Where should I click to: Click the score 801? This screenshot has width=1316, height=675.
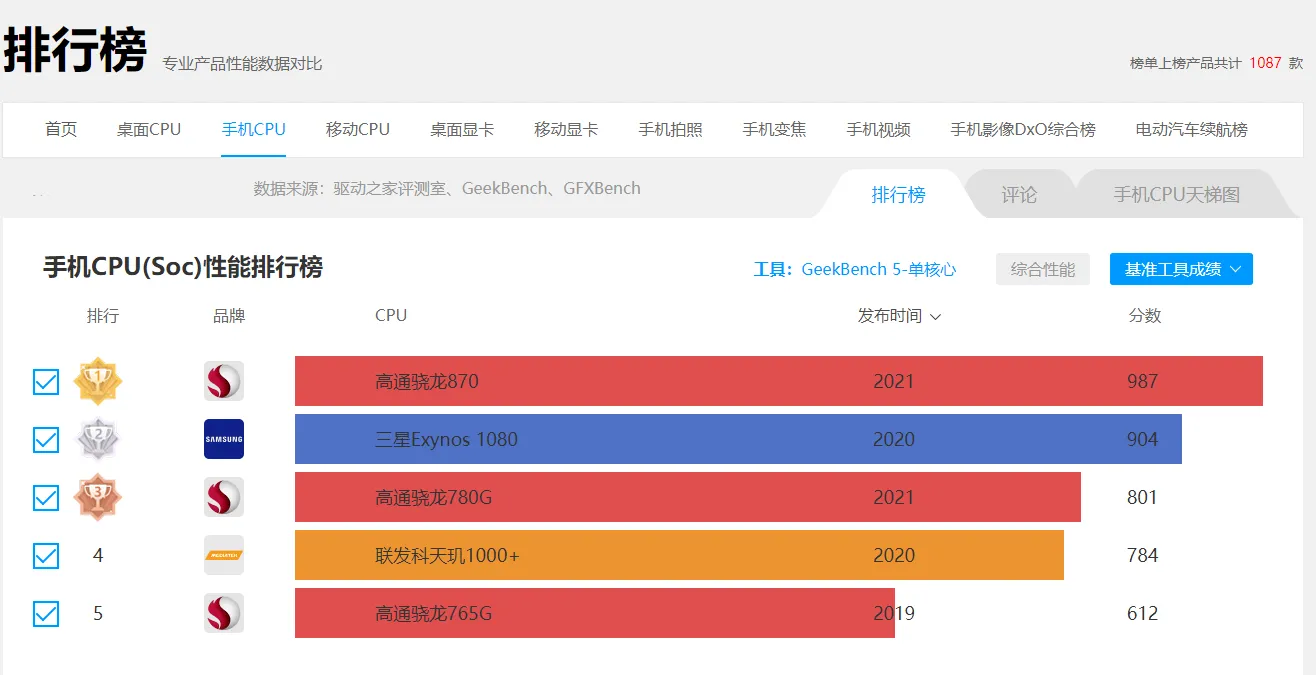(x=1142, y=497)
